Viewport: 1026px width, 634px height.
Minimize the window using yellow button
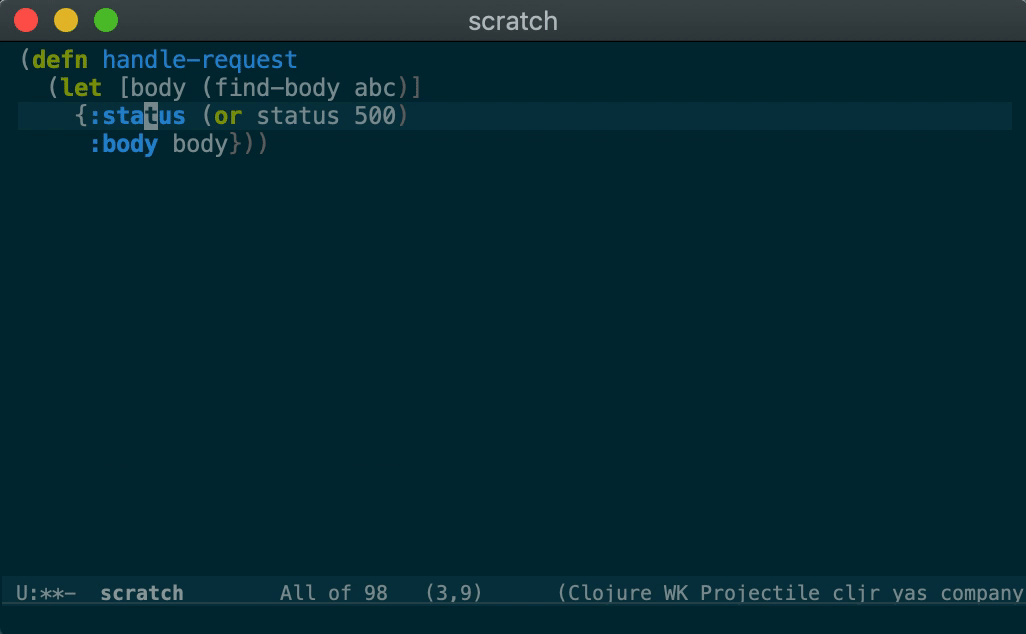(x=66, y=20)
